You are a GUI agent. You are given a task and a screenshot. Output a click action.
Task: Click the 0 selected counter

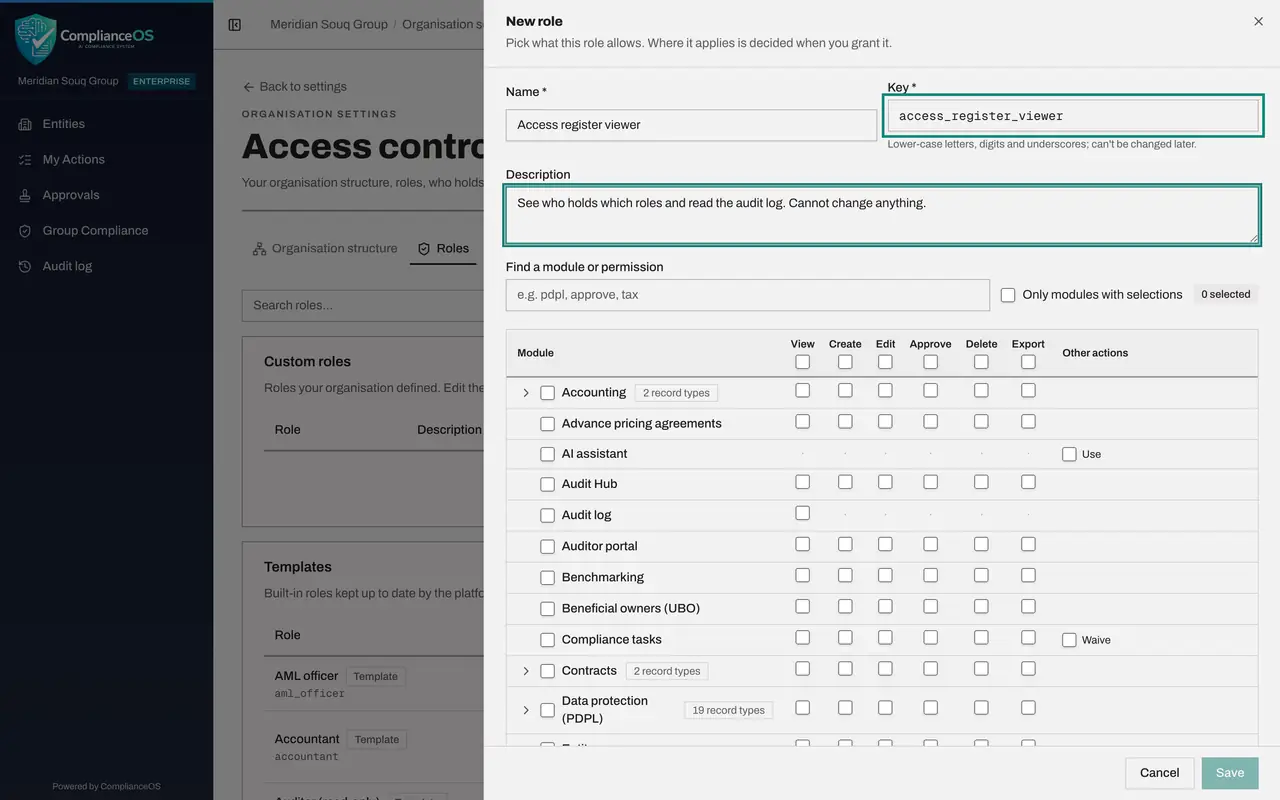1226,295
